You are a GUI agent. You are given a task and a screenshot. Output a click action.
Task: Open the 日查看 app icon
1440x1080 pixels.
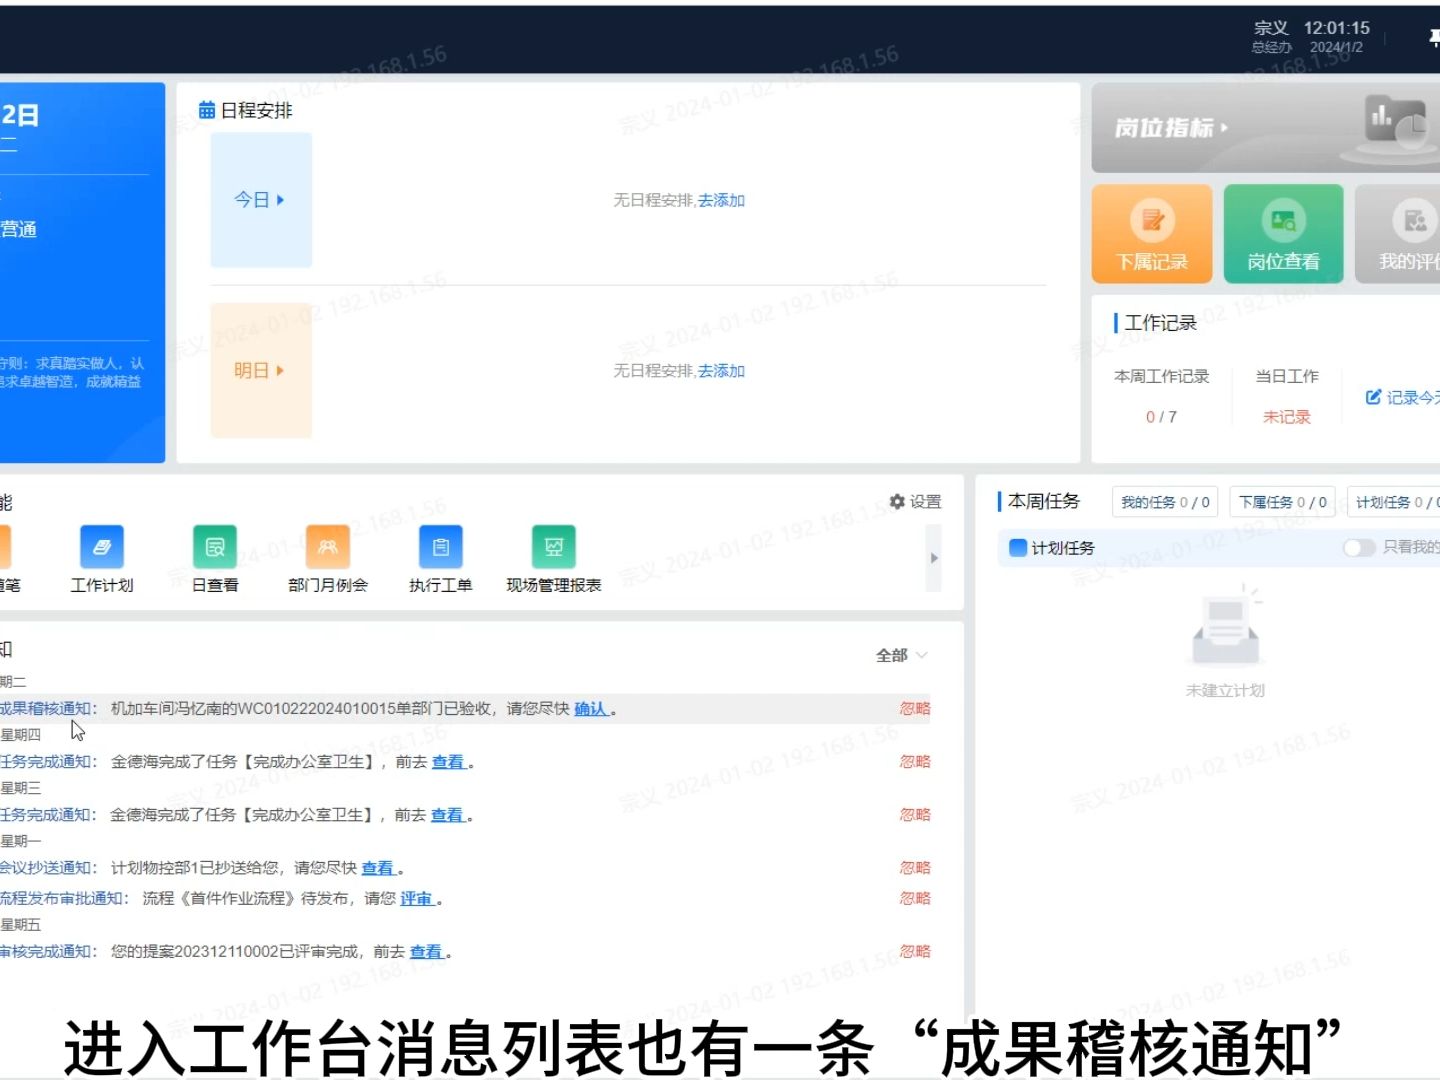point(214,547)
